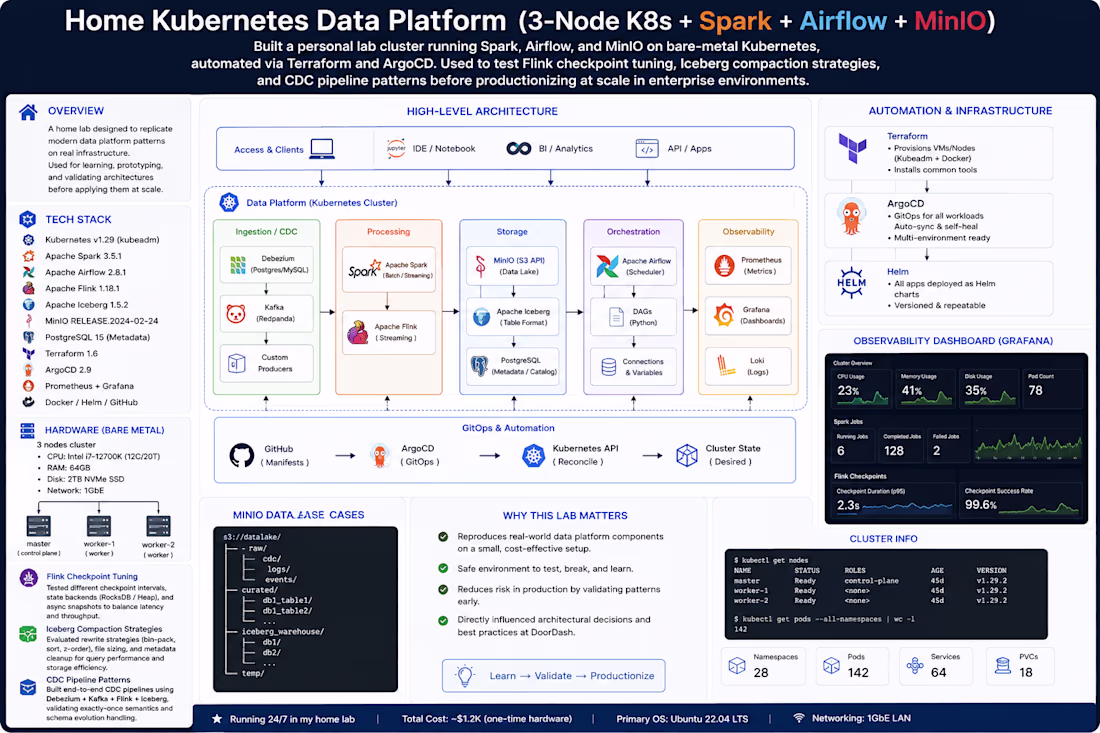
Task: Click the lightbulb icon beside Learn
Action: [464, 675]
